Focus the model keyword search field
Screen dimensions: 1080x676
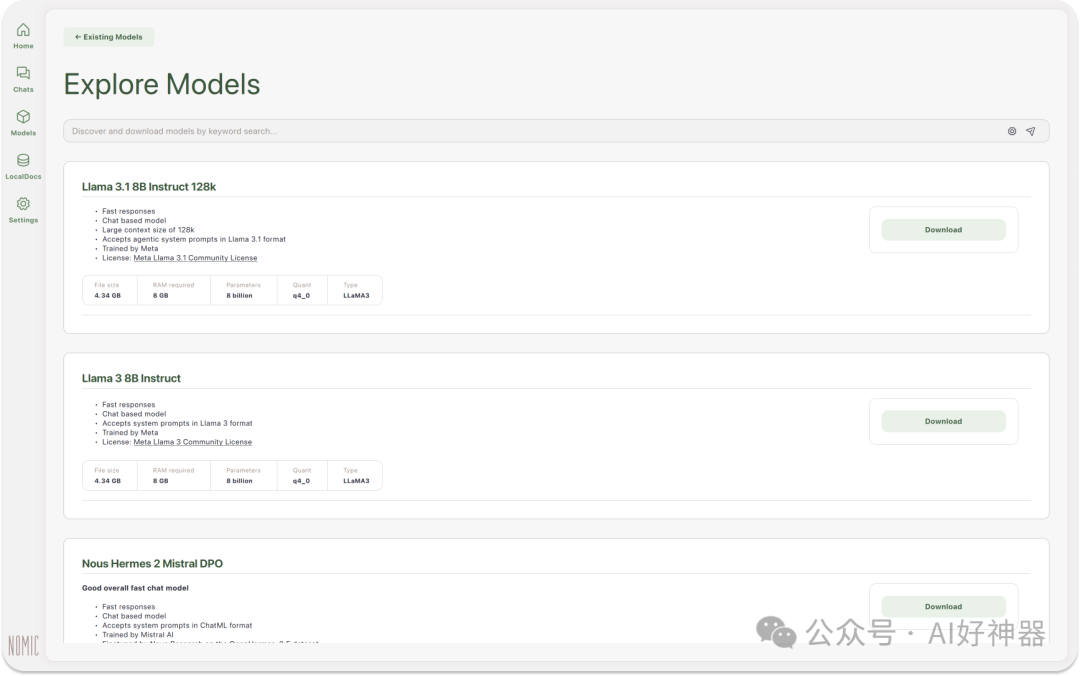point(556,131)
